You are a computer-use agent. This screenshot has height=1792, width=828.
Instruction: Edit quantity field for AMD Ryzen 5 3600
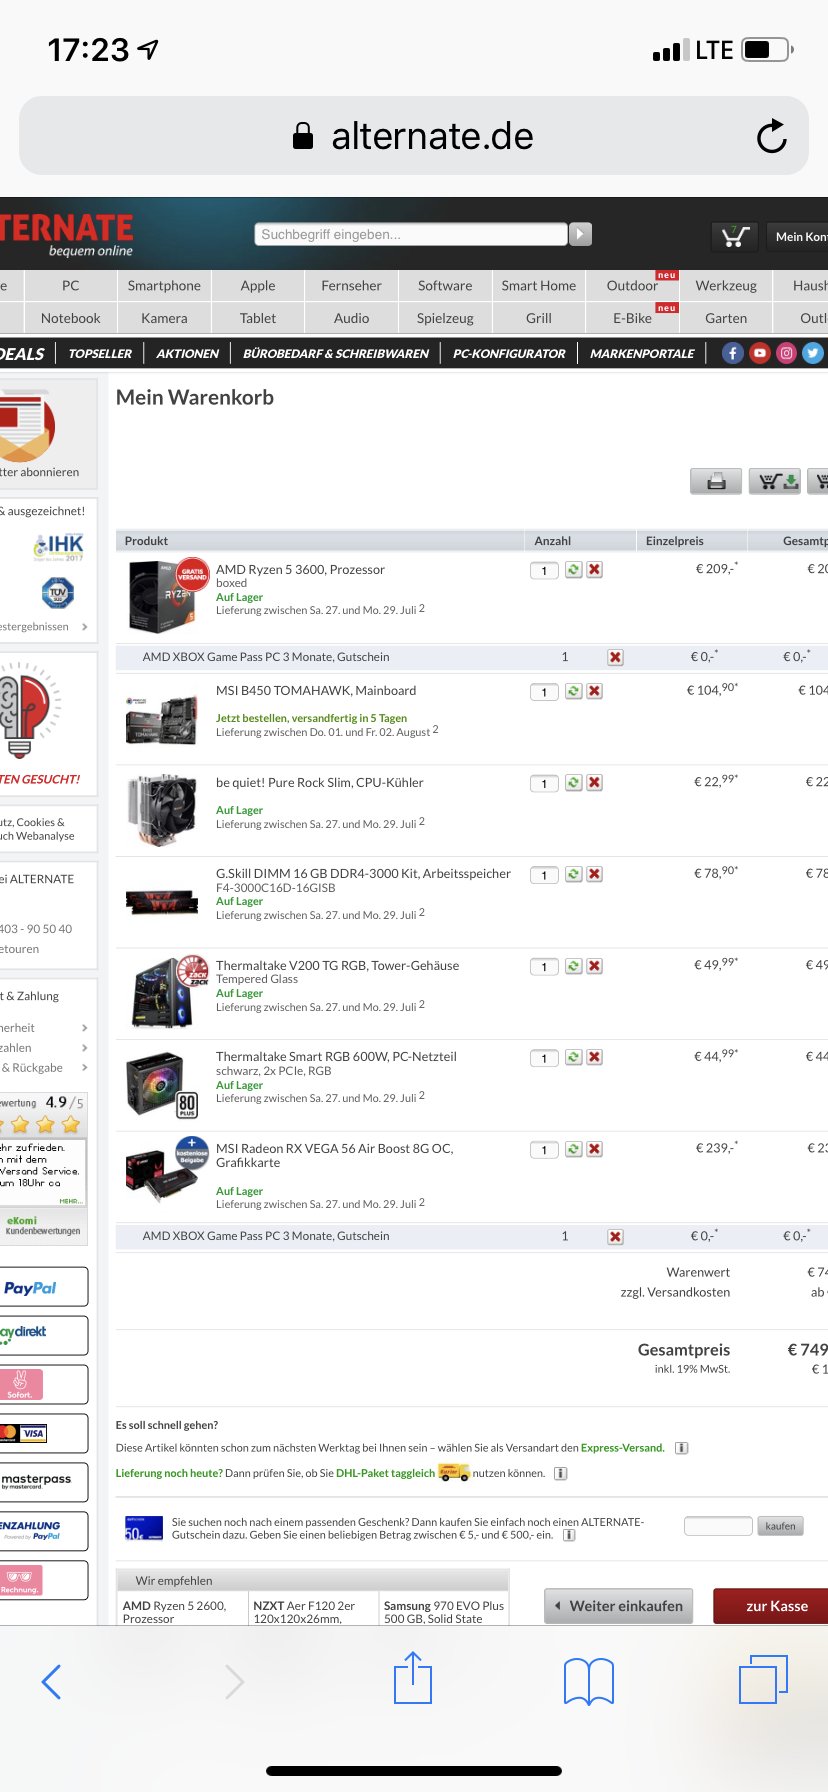coord(544,571)
